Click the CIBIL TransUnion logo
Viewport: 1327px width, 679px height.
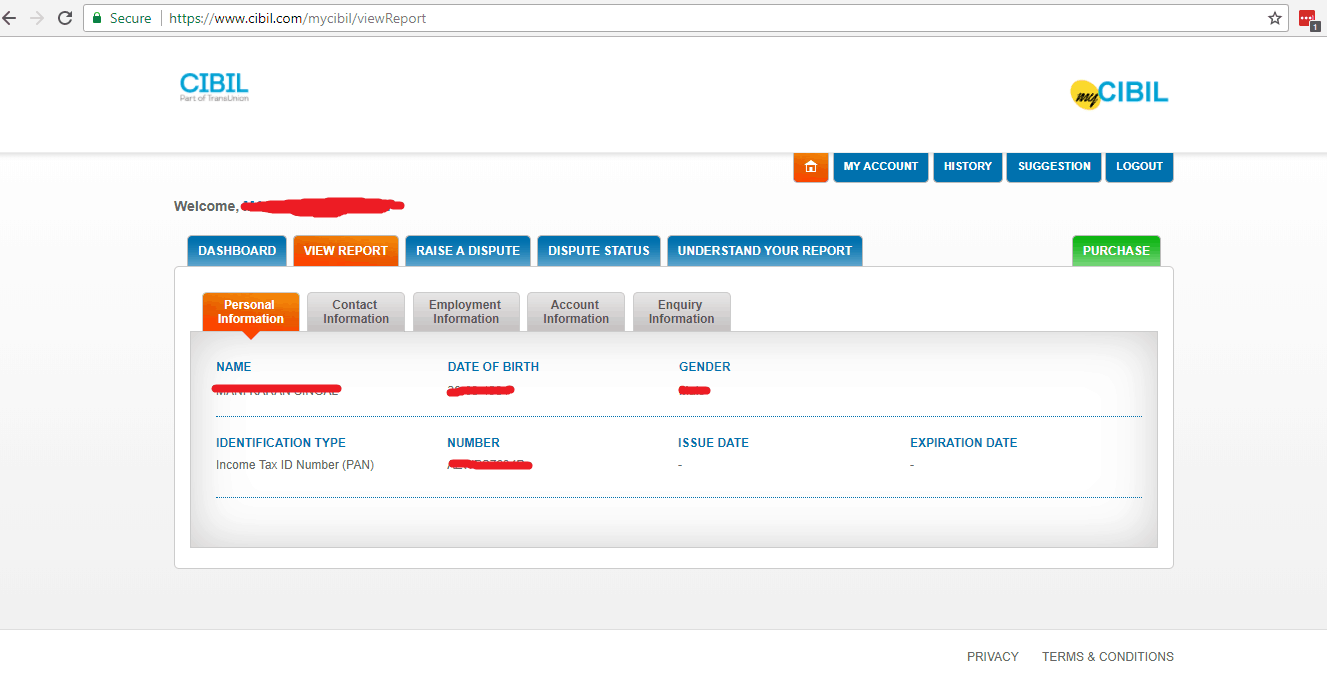pos(214,87)
